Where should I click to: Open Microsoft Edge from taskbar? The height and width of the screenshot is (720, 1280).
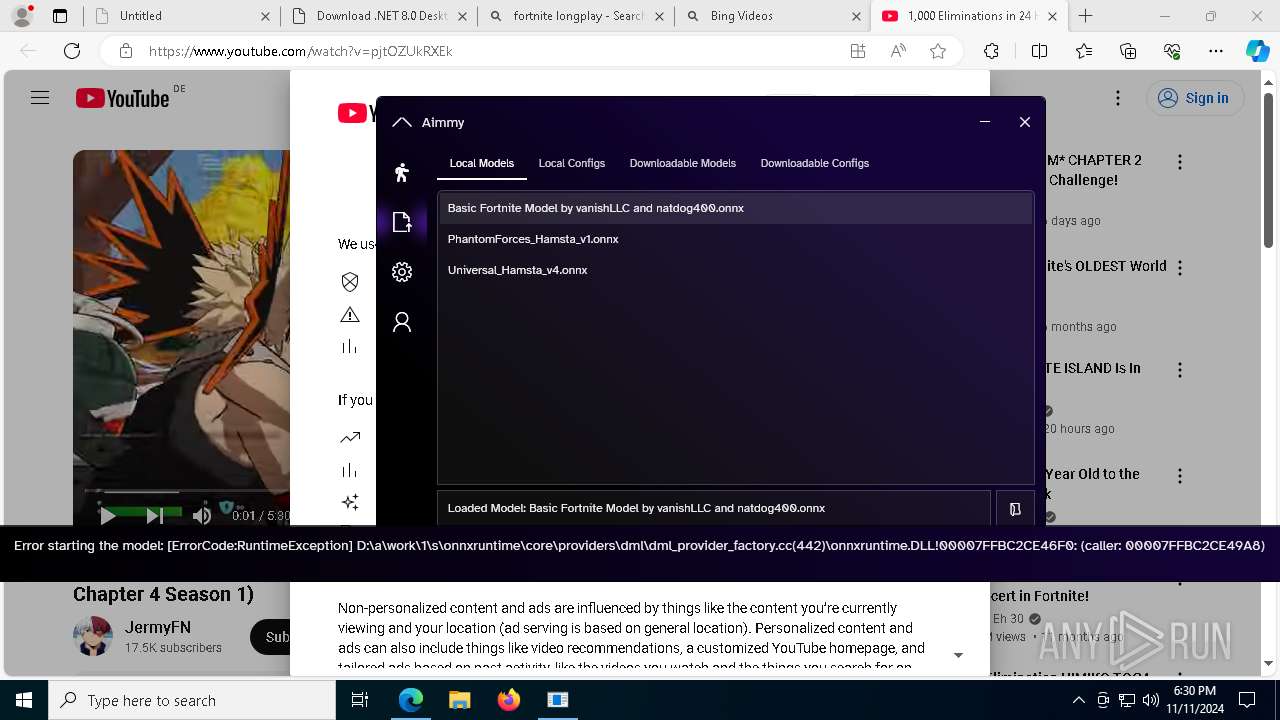(411, 700)
